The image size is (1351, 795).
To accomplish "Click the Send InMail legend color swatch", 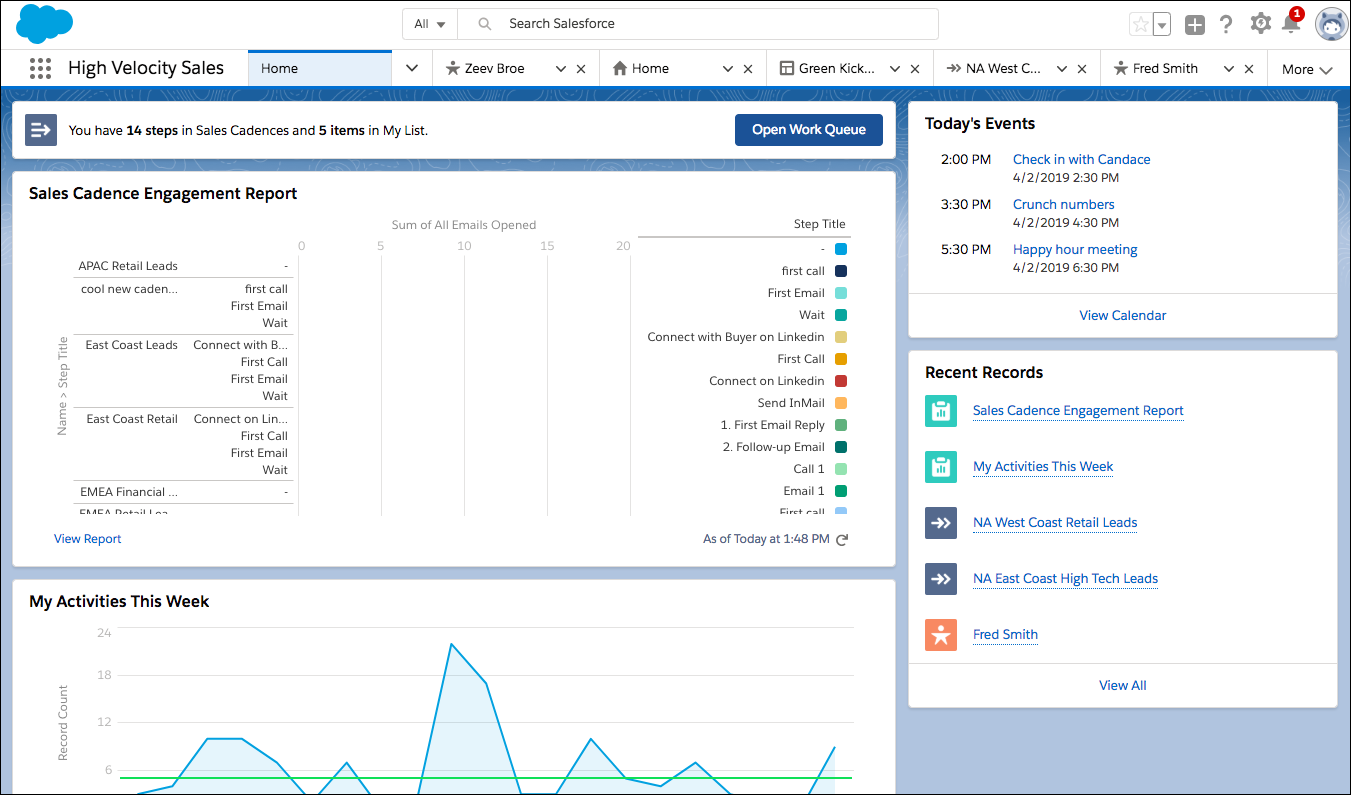I will pyautogui.click(x=841, y=403).
